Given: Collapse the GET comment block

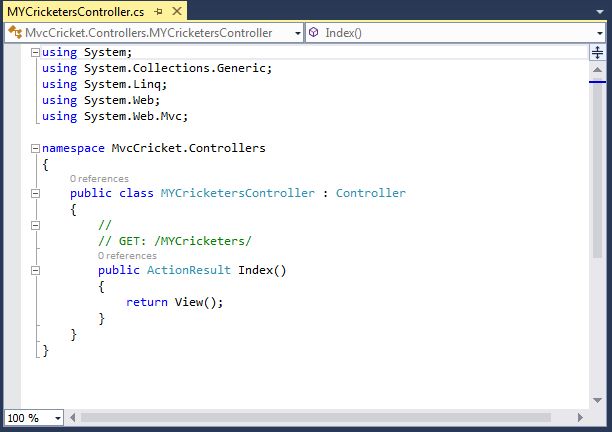Looking at the screenshot, I should pyautogui.click(x=35, y=225).
